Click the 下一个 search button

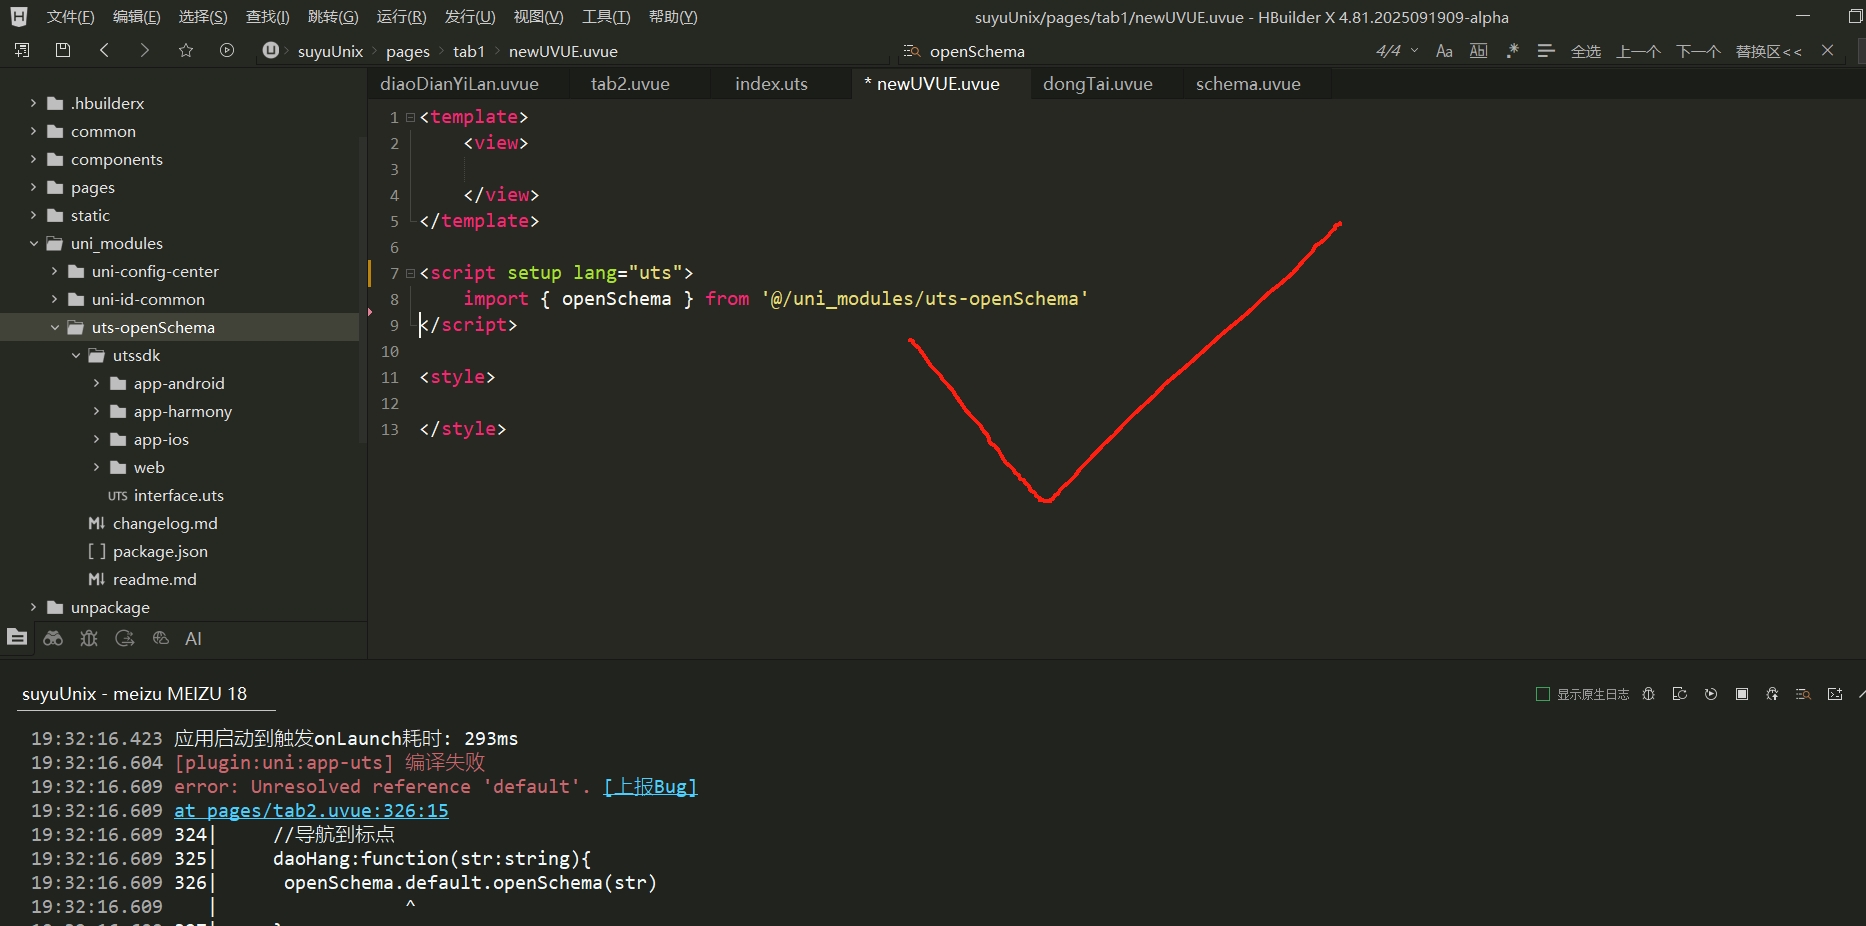point(1698,51)
